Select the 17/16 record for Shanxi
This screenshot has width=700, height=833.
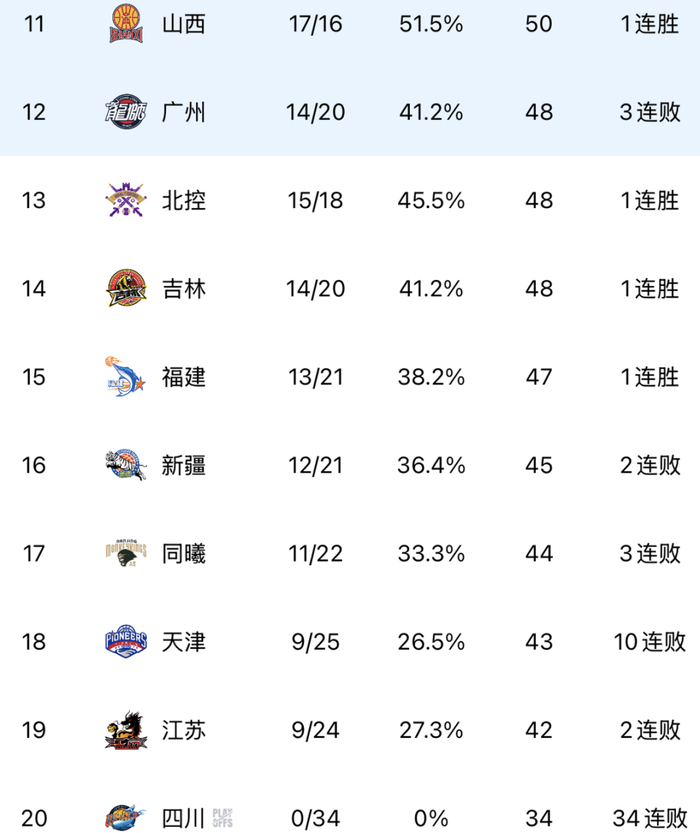click(x=316, y=24)
